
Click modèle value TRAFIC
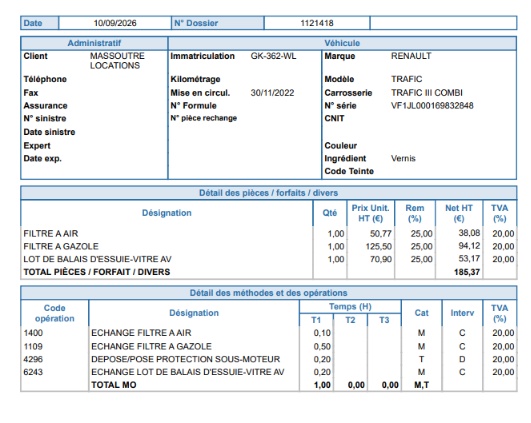[406, 79]
